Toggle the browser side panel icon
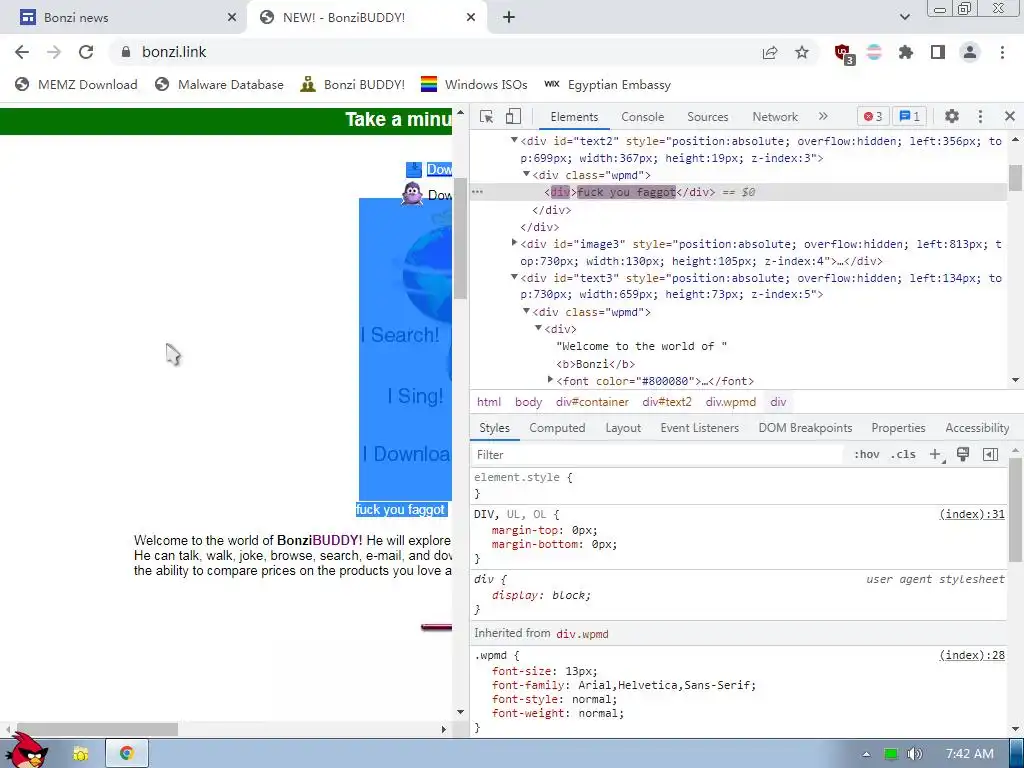 (x=938, y=52)
